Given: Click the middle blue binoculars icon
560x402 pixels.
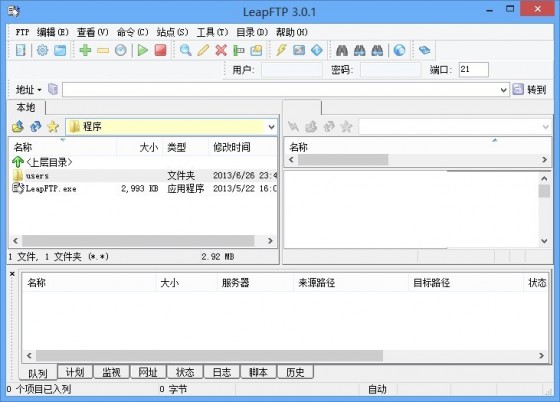Looking at the screenshot, I should (360, 50).
